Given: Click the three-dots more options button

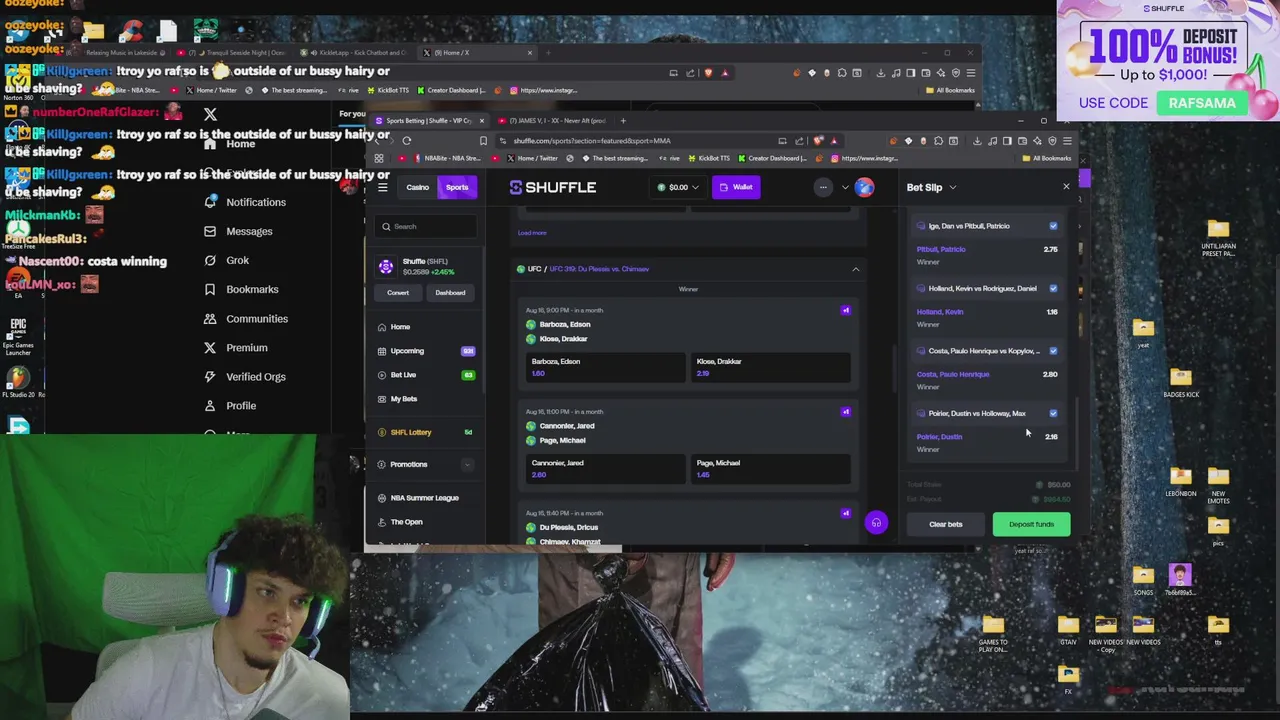Looking at the screenshot, I should pyautogui.click(x=823, y=187).
